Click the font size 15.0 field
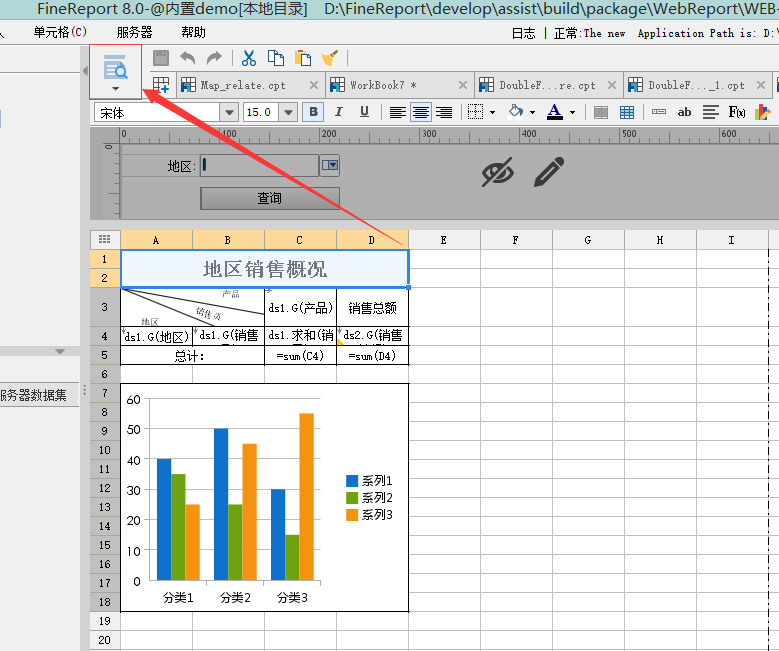The height and width of the screenshot is (651, 779). (x=261, y=112)
